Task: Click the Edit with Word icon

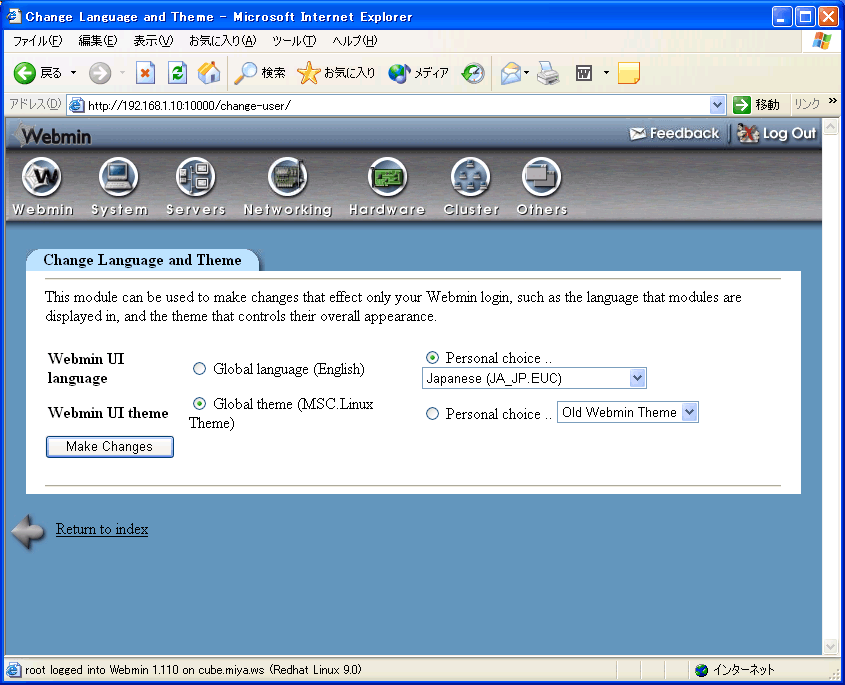Action: tap(584, 73)
